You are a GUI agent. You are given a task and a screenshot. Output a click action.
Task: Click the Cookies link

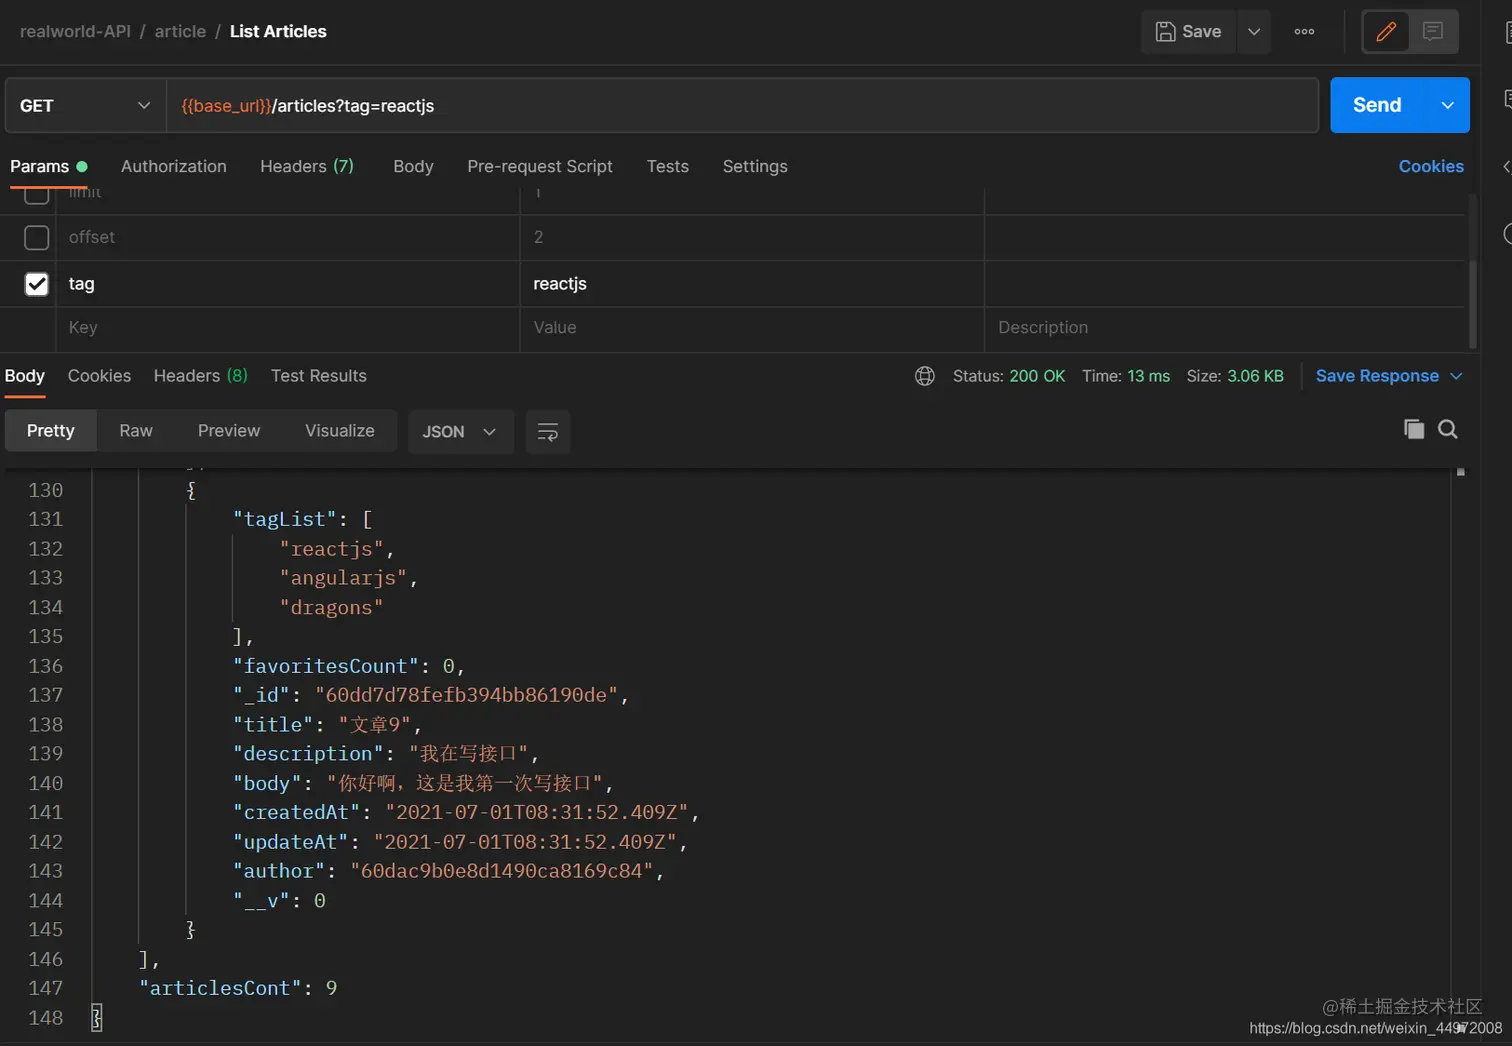point(1431,166)
